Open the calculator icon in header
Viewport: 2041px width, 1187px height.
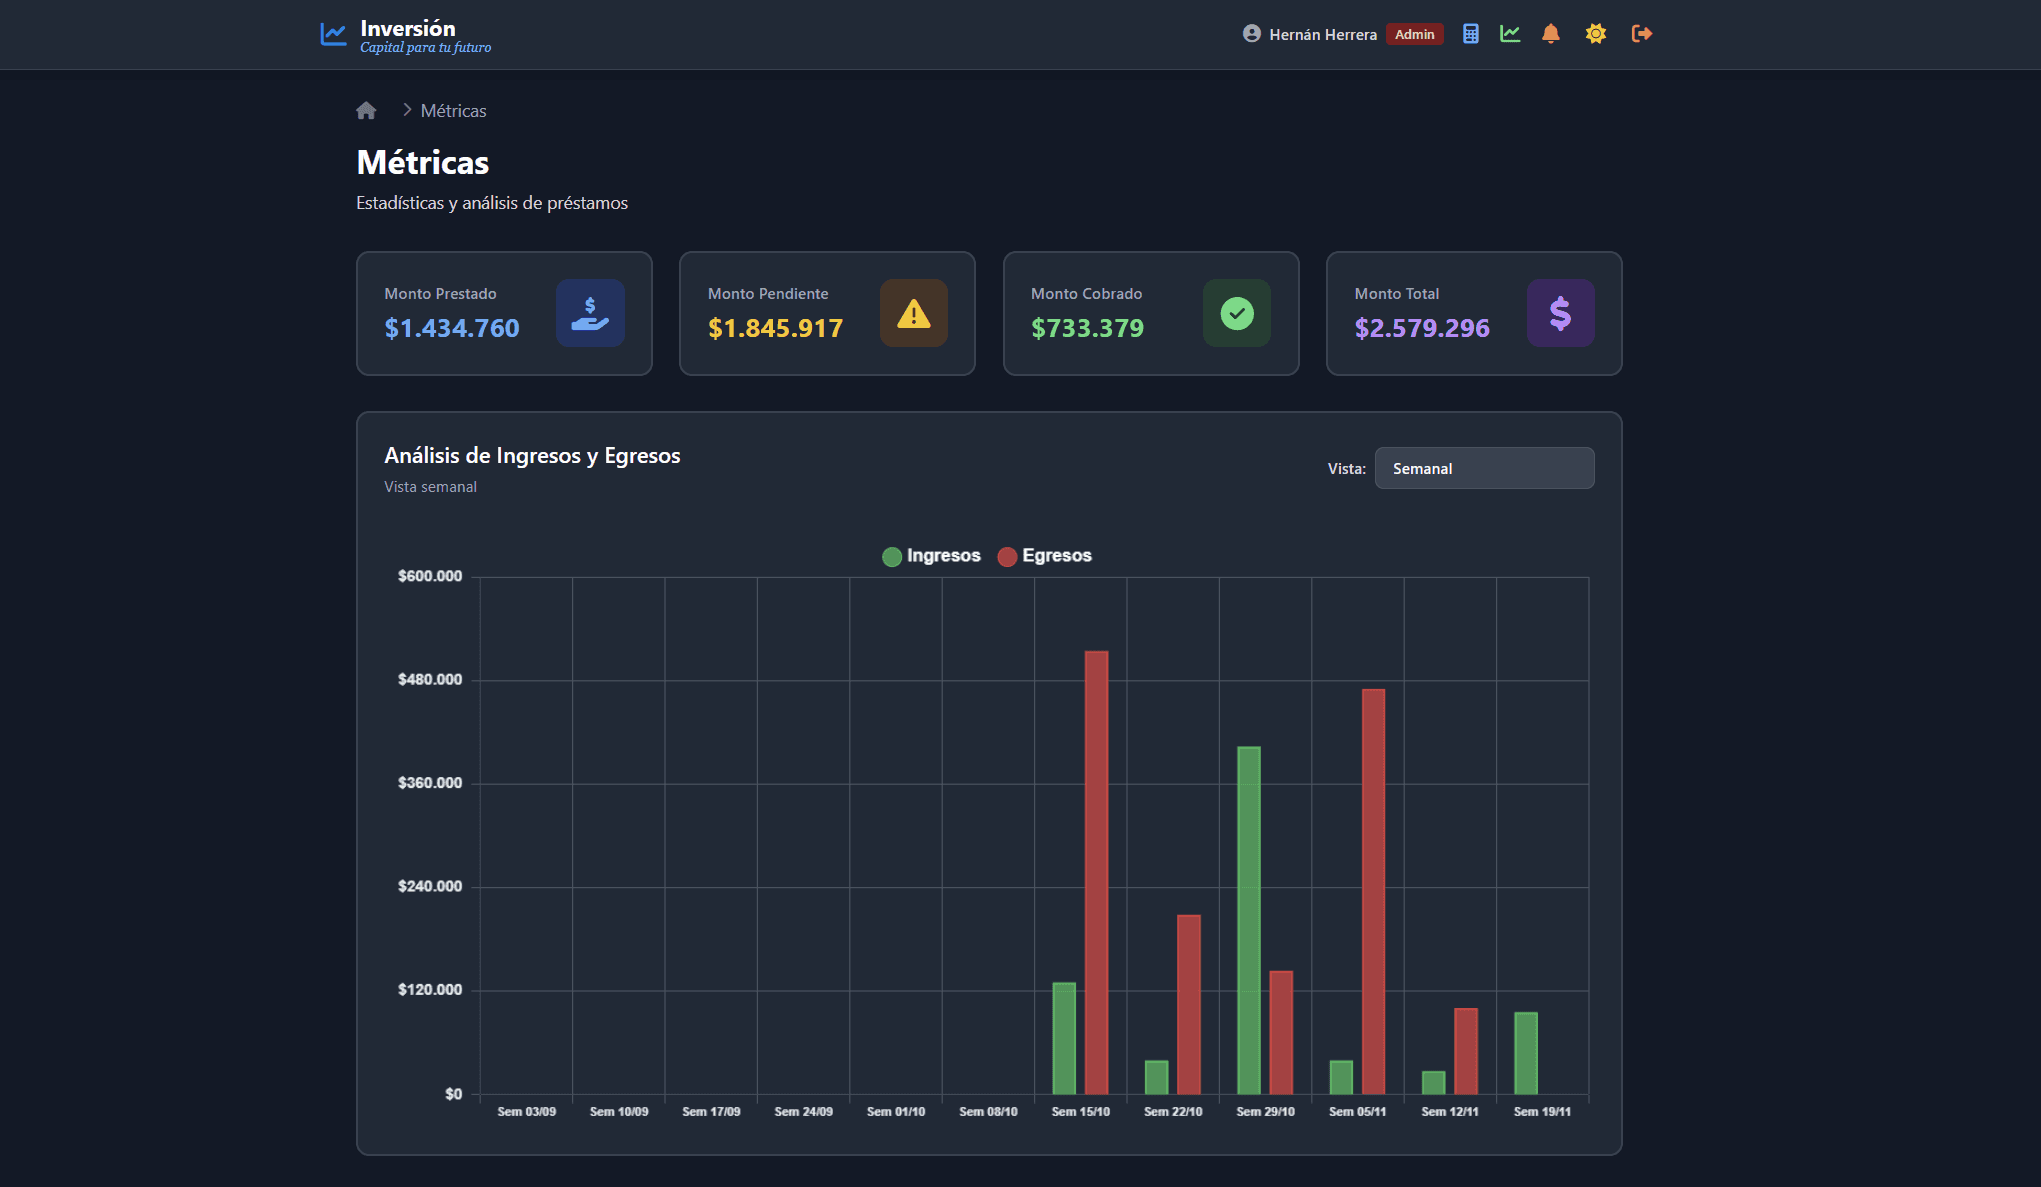pos(1470,34)
